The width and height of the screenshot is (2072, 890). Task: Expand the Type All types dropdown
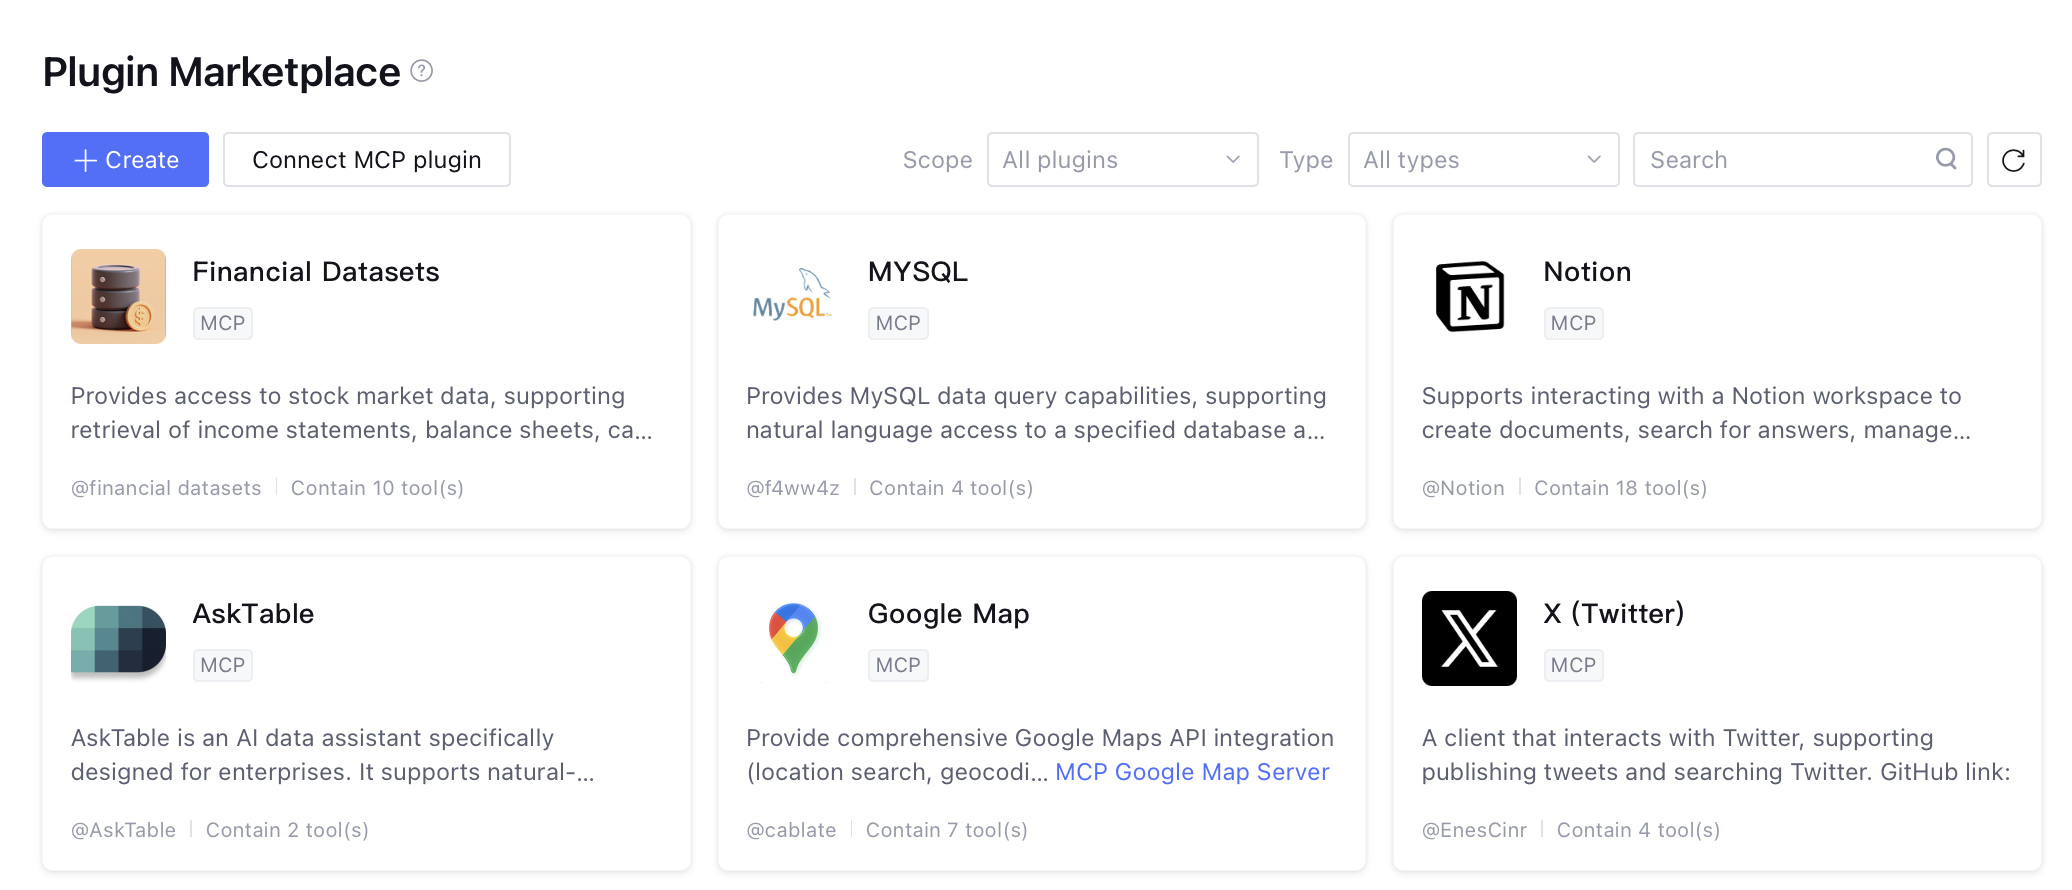pos(1483,160)
